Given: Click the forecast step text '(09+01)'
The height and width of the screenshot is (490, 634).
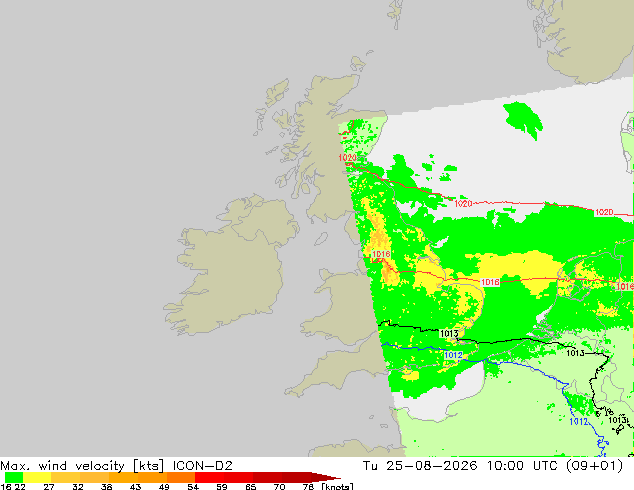Looking at the screenshot, I should coord(594,466).
